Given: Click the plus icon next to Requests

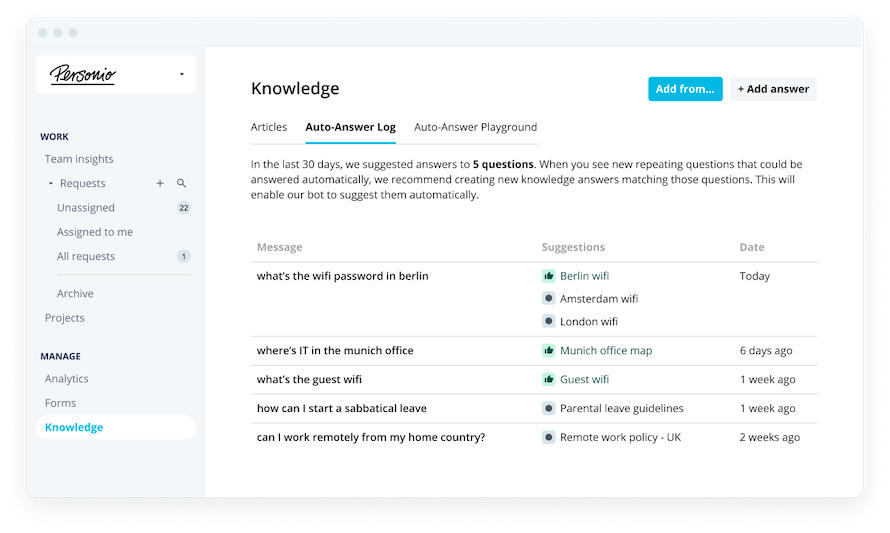Looking at the screenshot, I should click(x=160, y=183).
